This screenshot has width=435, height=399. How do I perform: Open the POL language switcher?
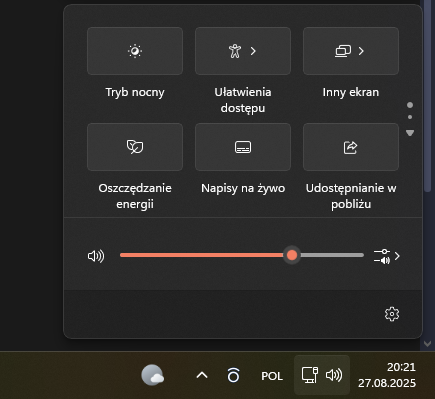point(272,376)
